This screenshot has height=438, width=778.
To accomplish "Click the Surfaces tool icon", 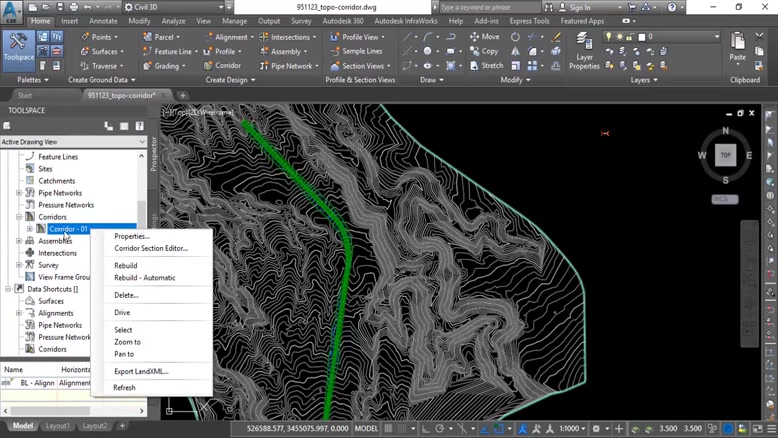I will 84,51.
